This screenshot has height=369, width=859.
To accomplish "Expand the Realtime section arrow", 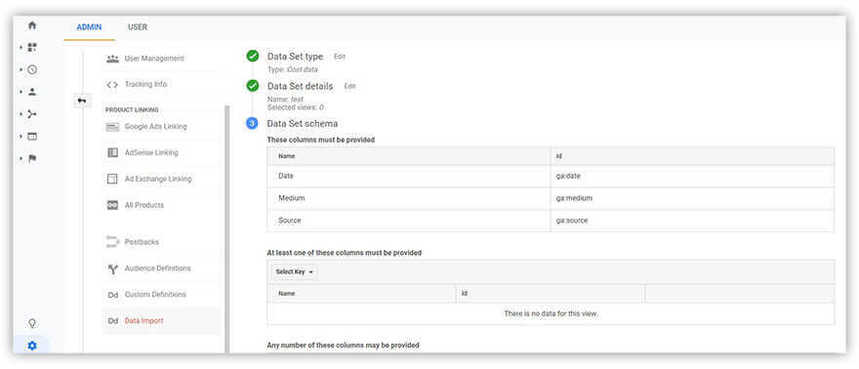I will pyautogui.click(x=21, y=70).
